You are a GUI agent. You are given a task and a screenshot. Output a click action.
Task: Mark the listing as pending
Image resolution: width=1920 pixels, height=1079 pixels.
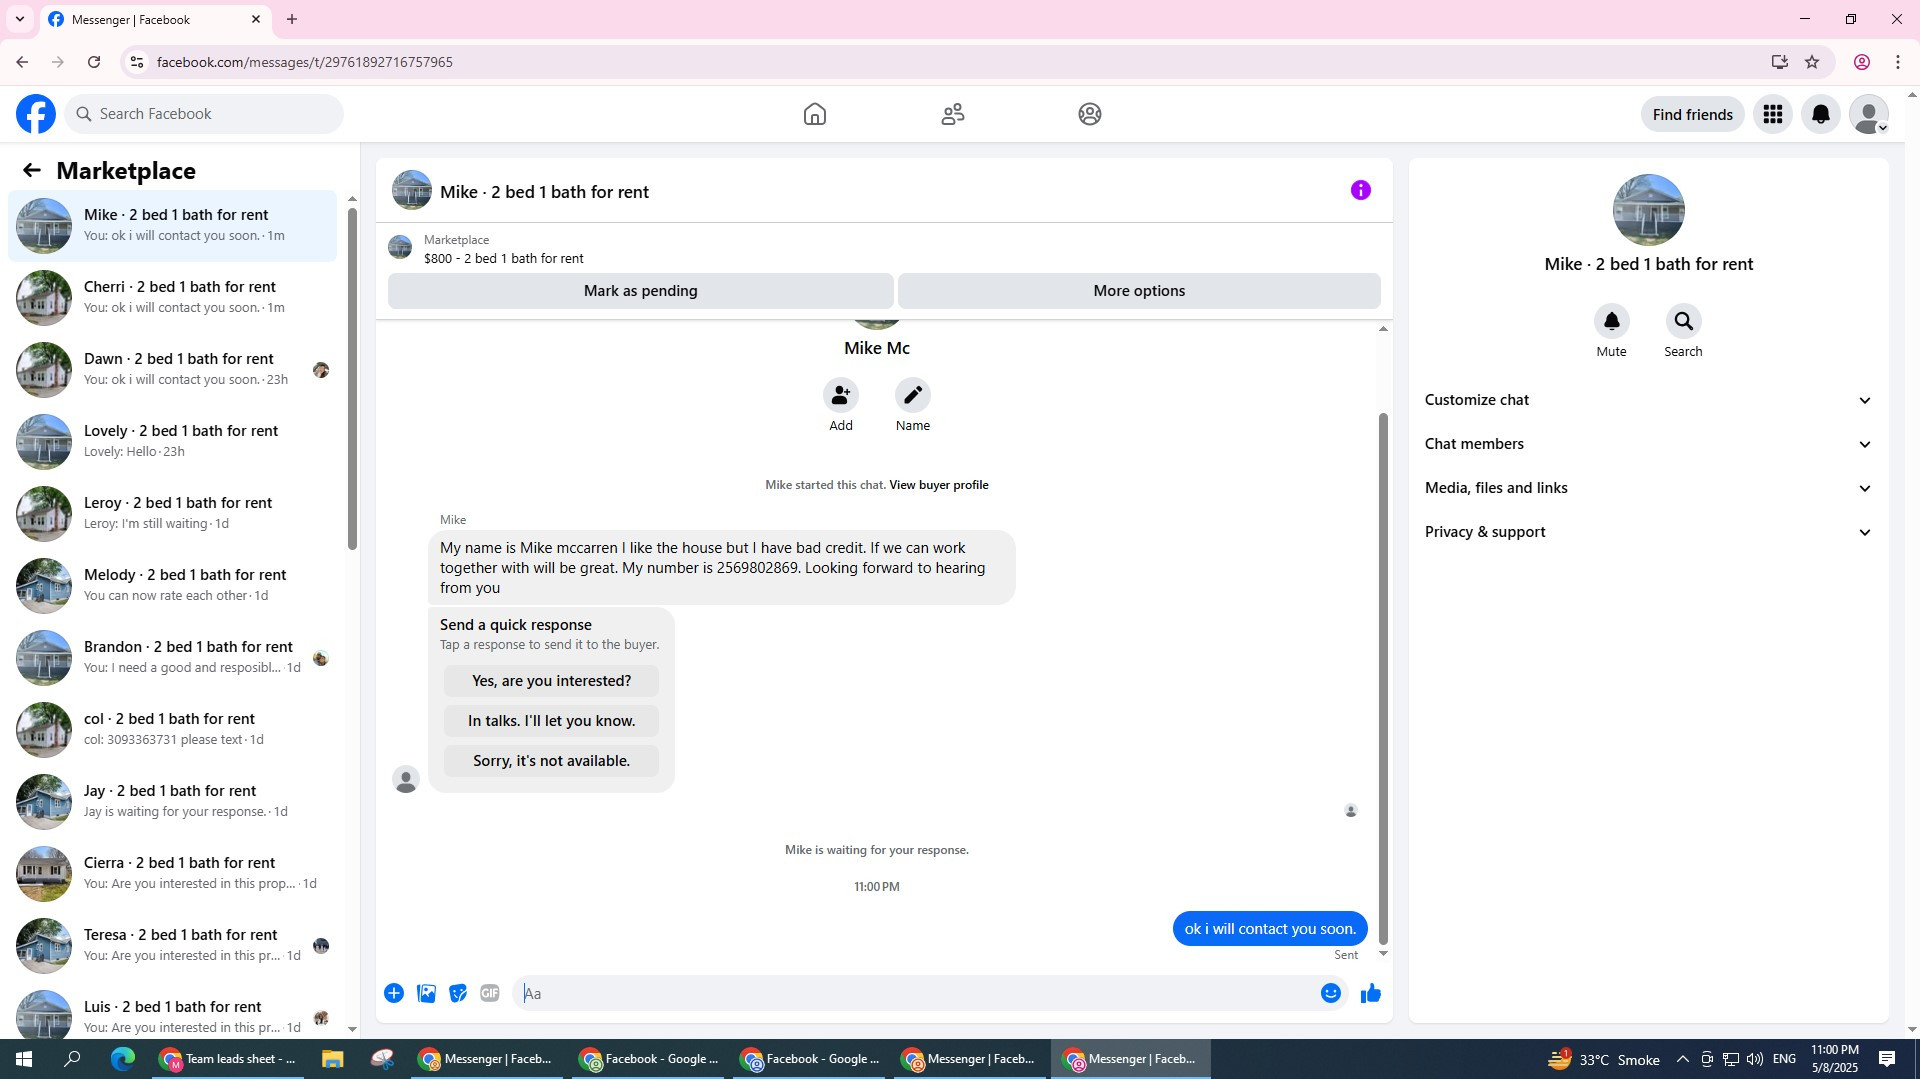pyautogui.click(x=641, y=291)
